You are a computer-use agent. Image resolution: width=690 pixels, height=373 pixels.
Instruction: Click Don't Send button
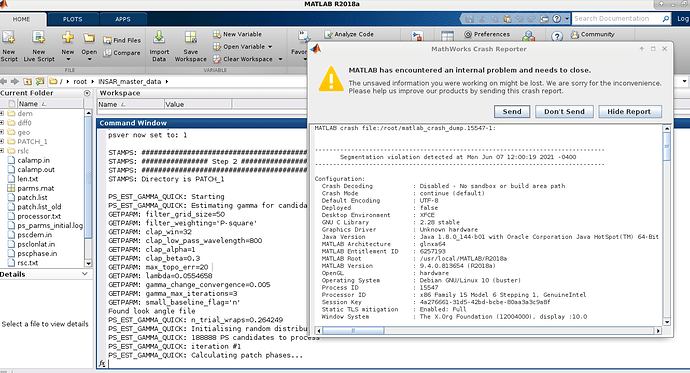click(x=564, y=112)
